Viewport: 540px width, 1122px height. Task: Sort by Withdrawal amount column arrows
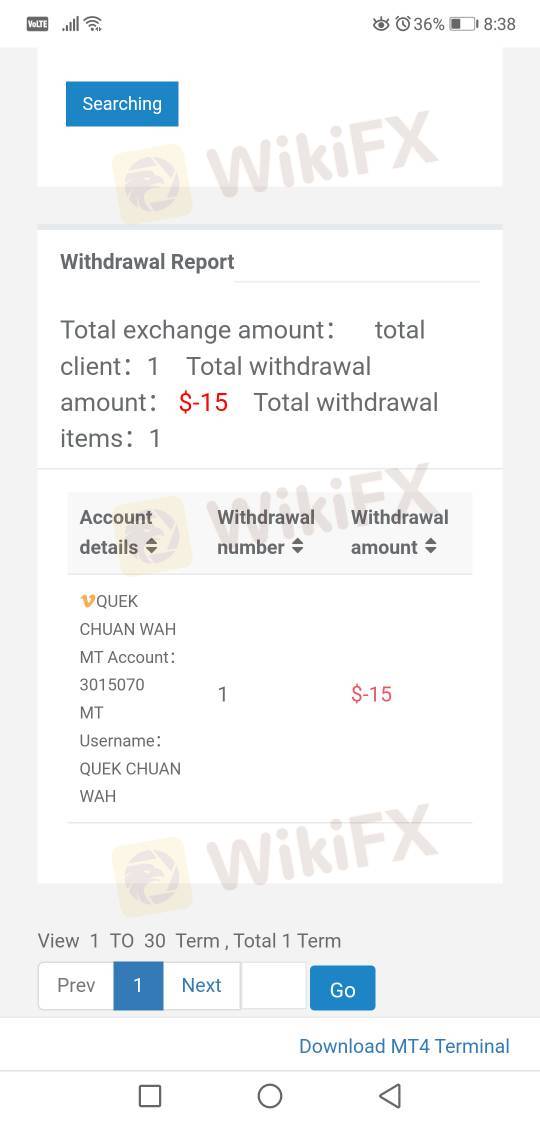pyautogui.click(x=430, y=547)
